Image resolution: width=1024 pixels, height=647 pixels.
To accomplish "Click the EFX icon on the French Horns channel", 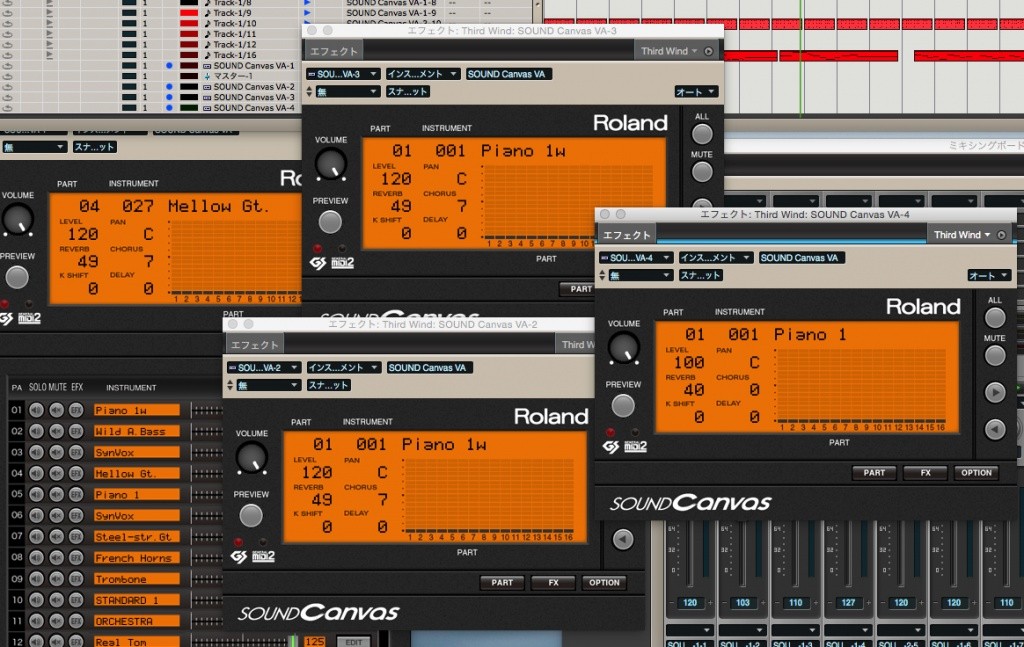I will click(75, 555).
